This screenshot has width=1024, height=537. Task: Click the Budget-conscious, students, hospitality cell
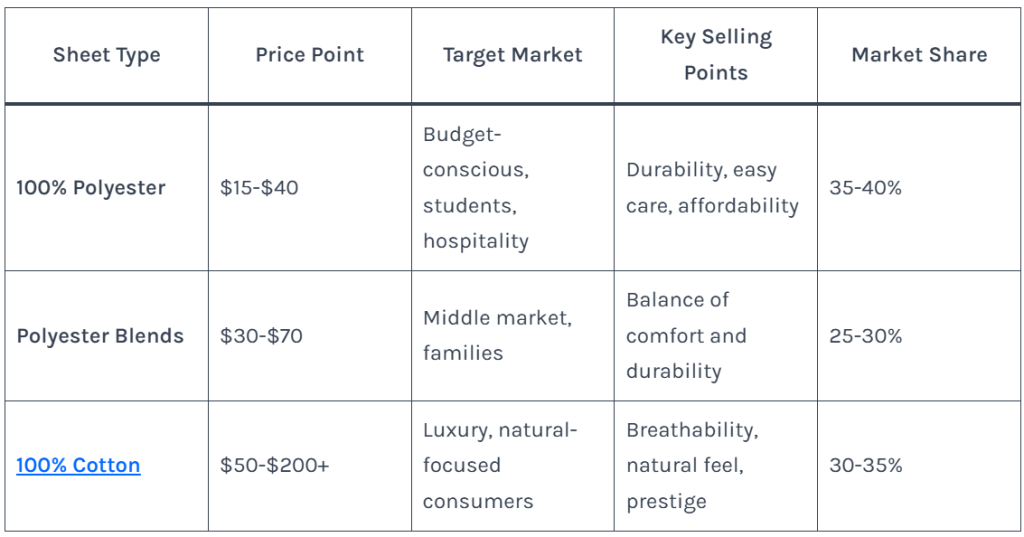(476, 187)
